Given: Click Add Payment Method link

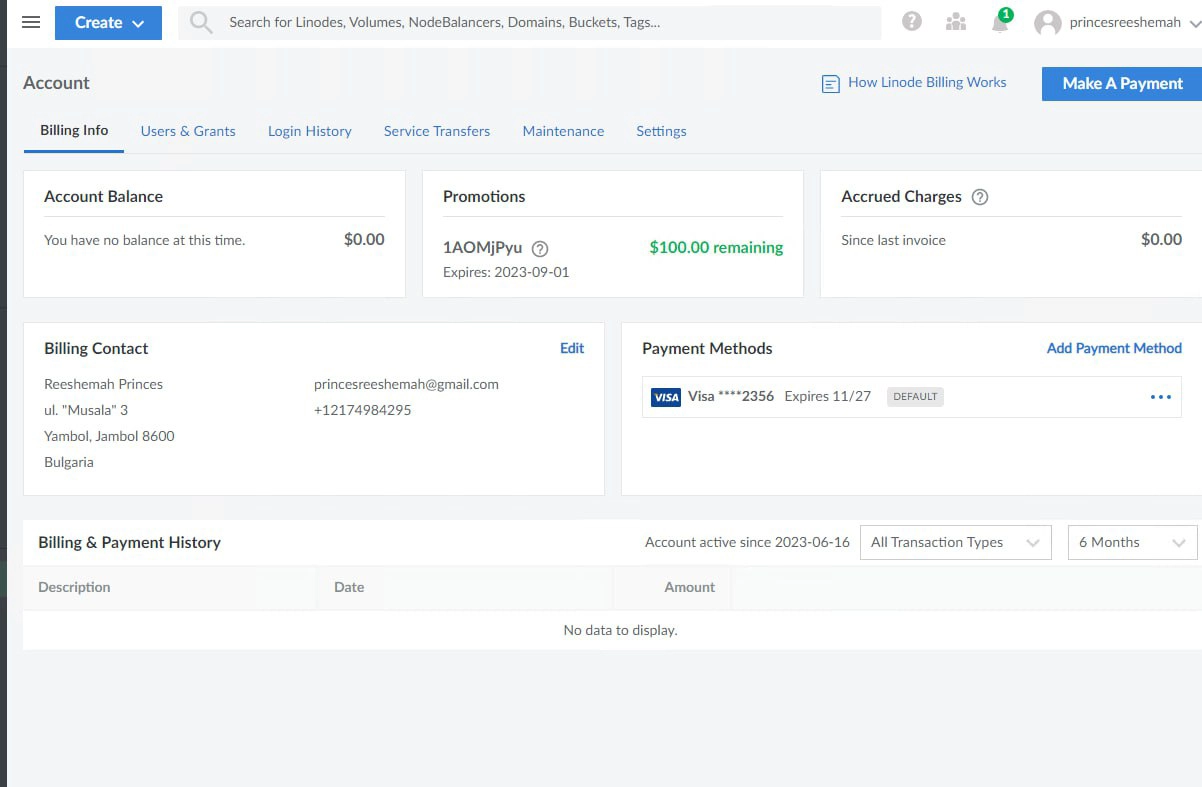Looking at the screenshot, I should point(1114,348).
